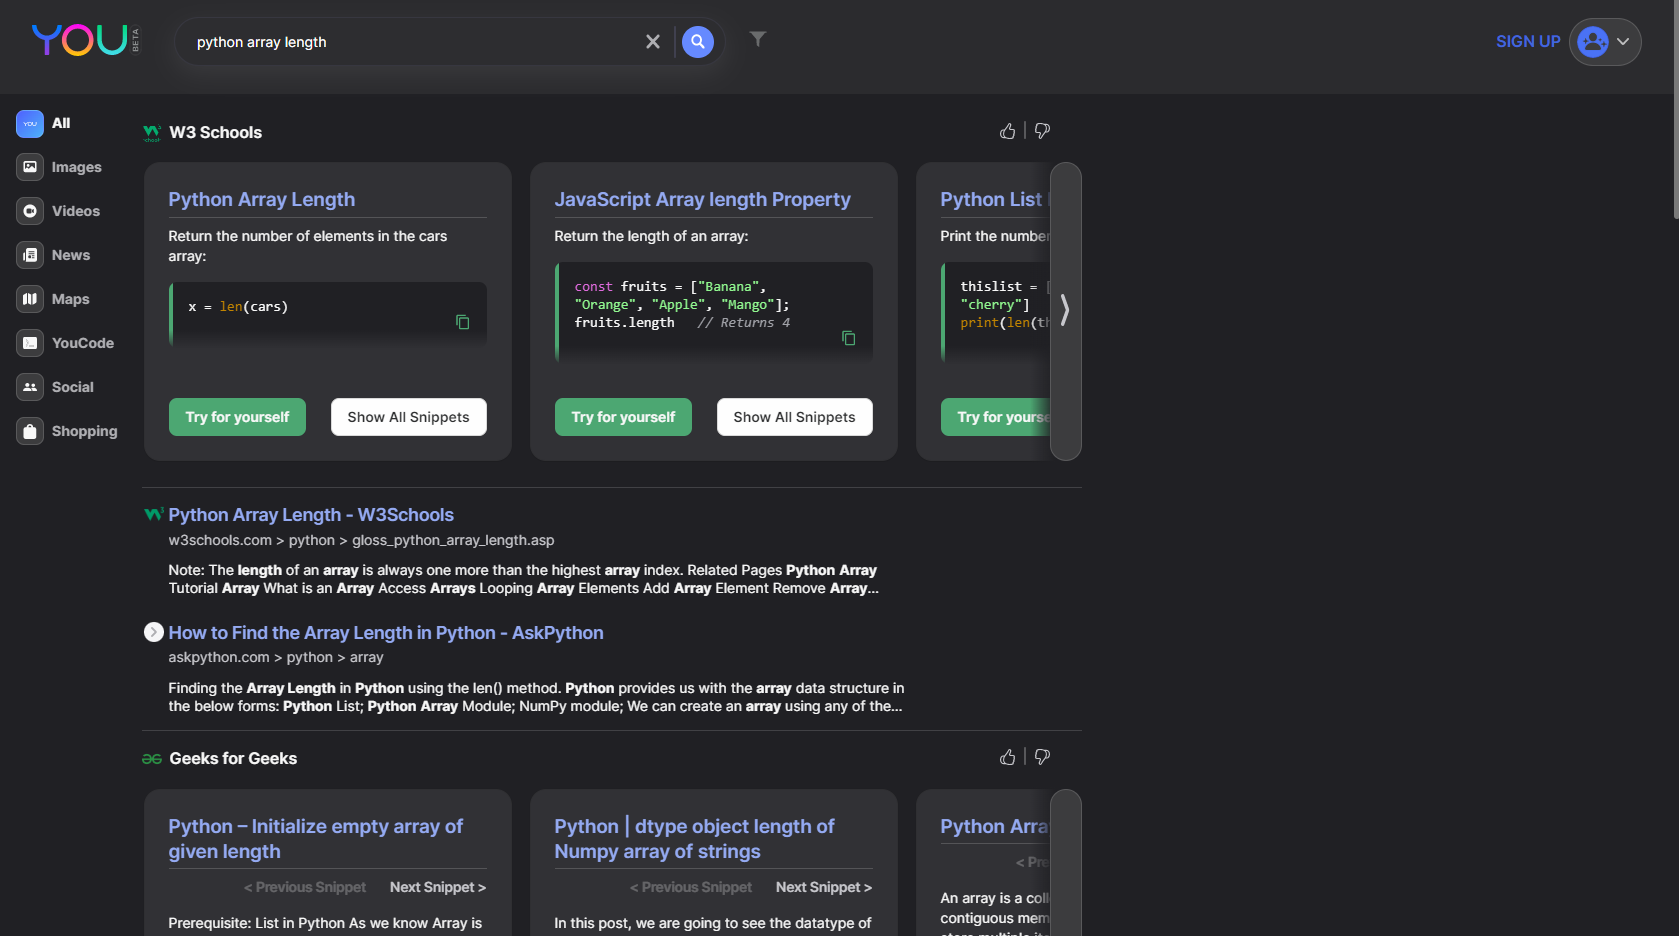Image resolution: width=1679 pixels, height=936 pixels.
Task: Open How to Find the Array Length AskPython result
Action: tap(386, 633)
